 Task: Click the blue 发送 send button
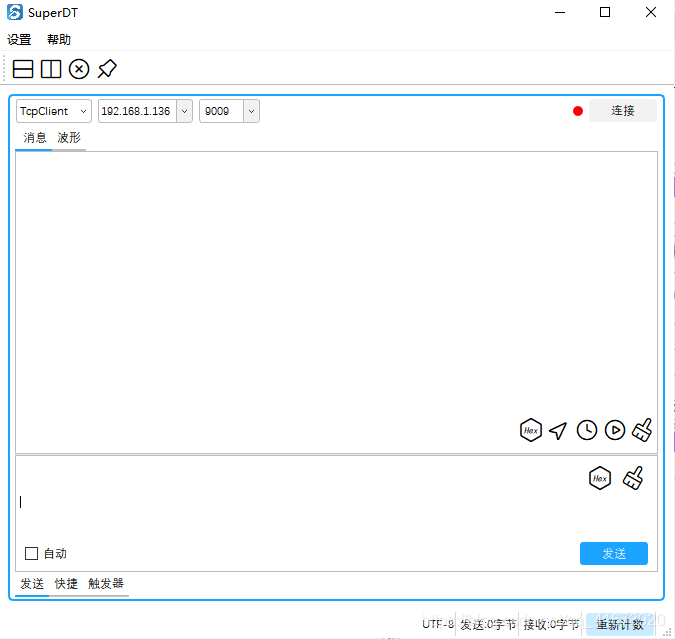[x=613, y=553]
